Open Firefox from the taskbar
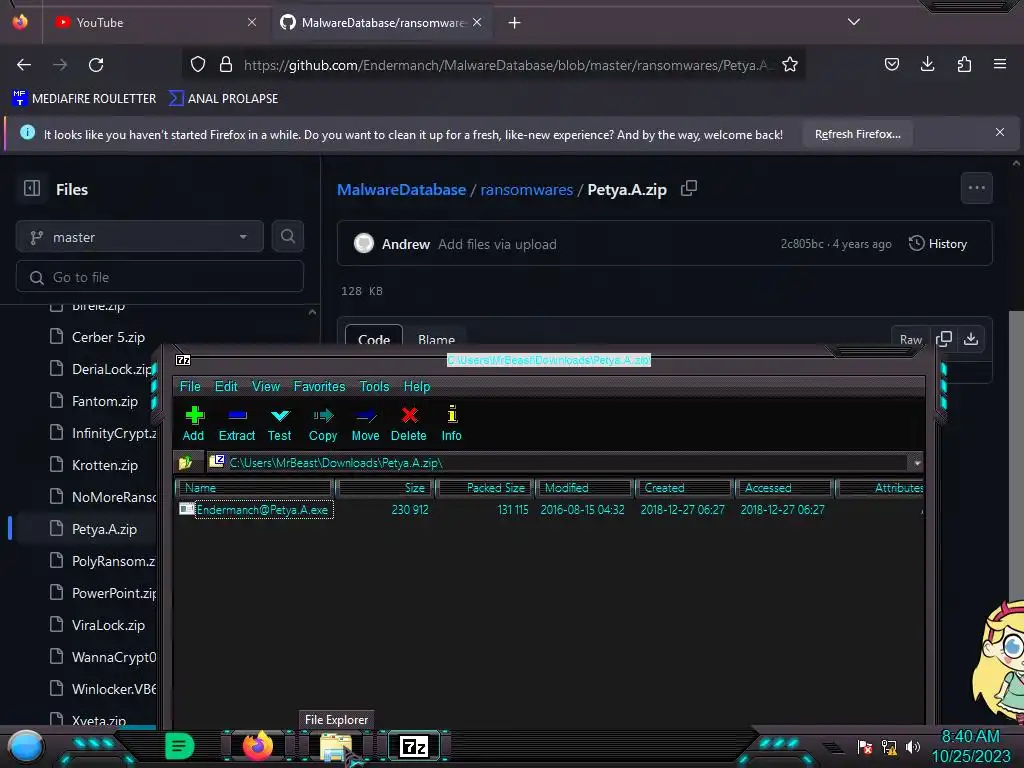 [x=258, y=746]
